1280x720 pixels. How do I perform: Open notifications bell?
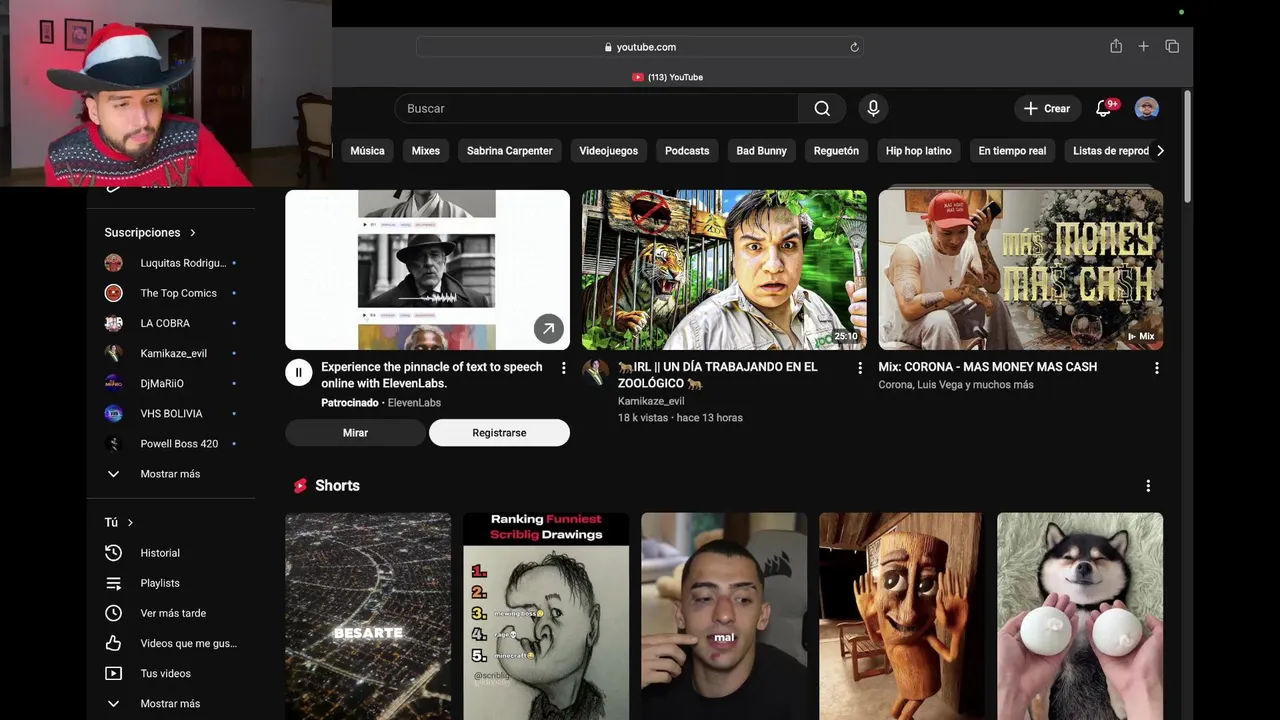coord(1104,108)
